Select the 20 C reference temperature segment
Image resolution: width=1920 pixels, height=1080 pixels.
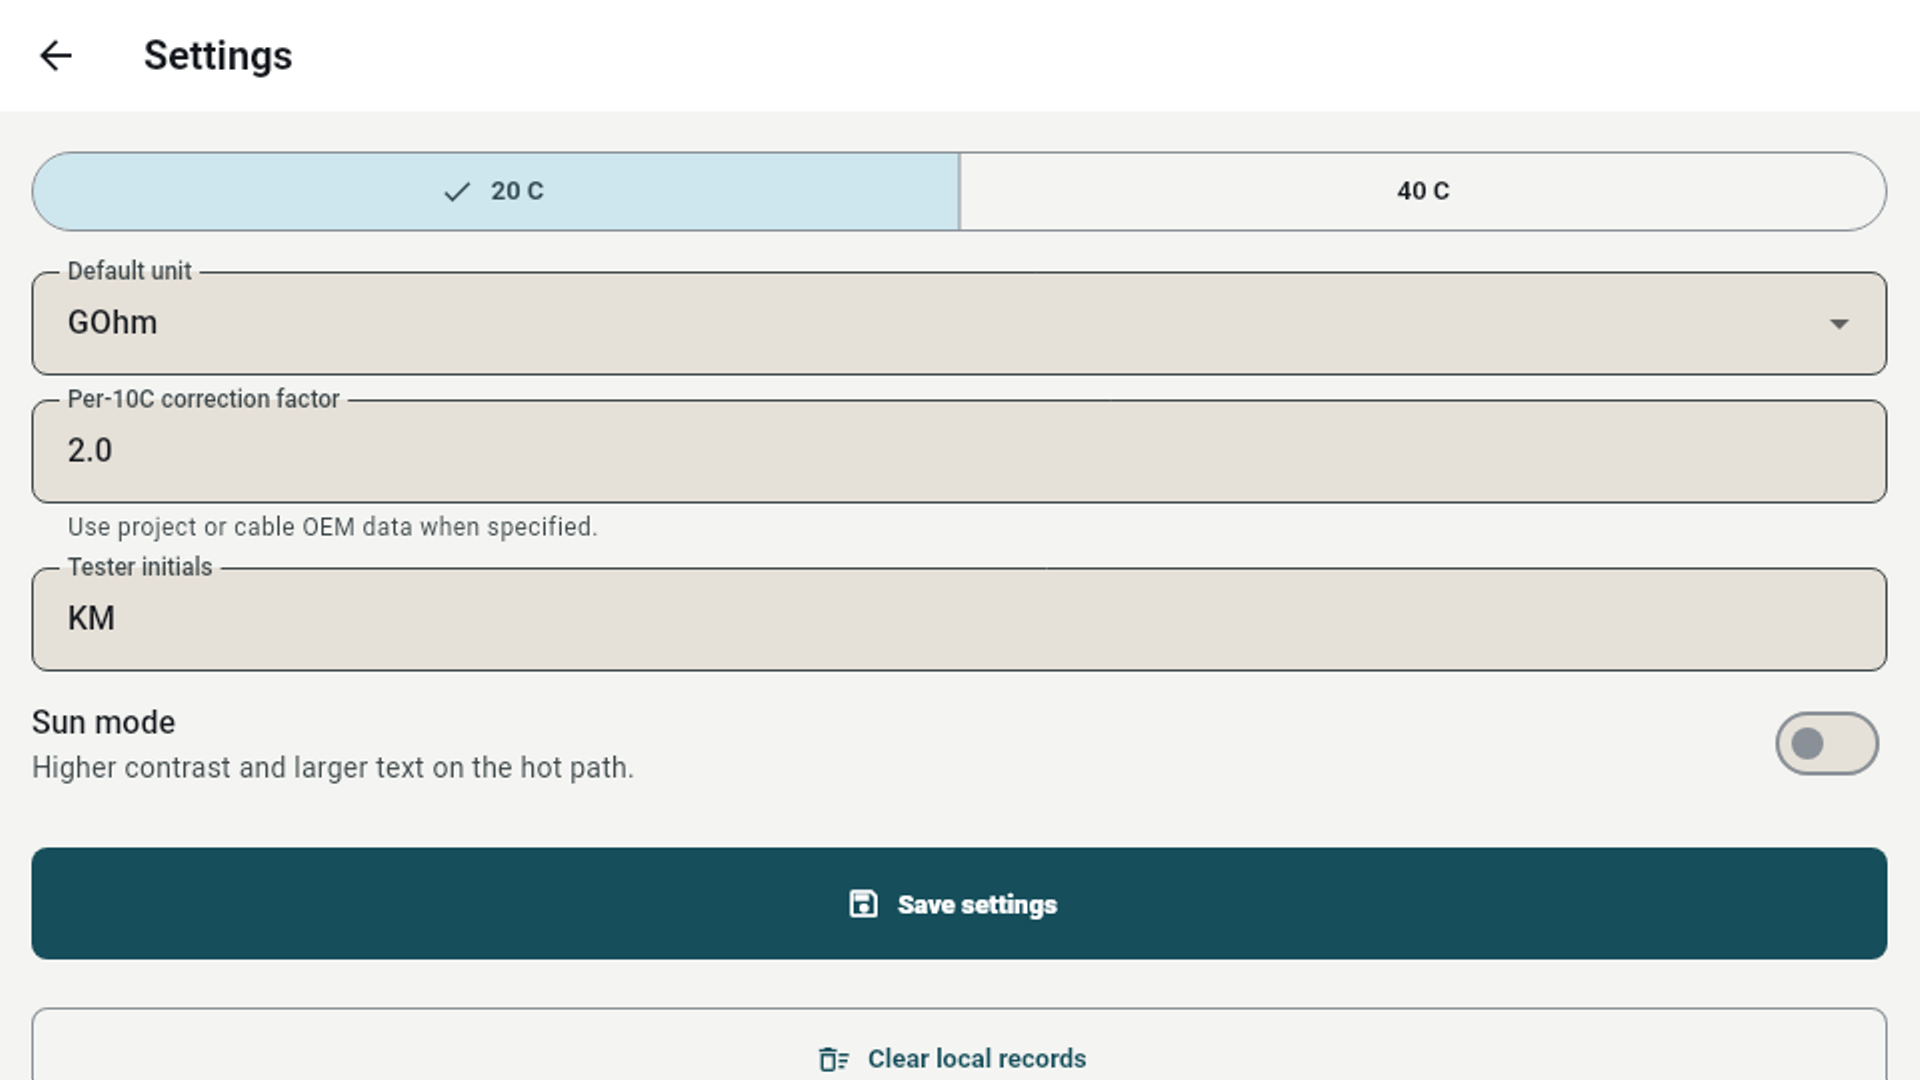click(x=496, y=191)
